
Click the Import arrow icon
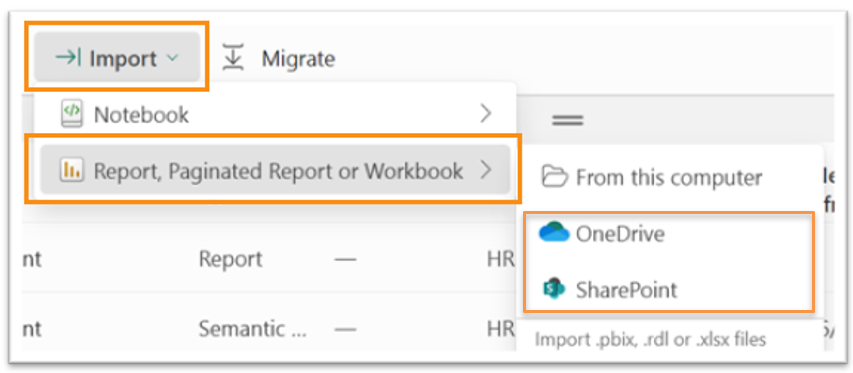click(x=68, y=57)
